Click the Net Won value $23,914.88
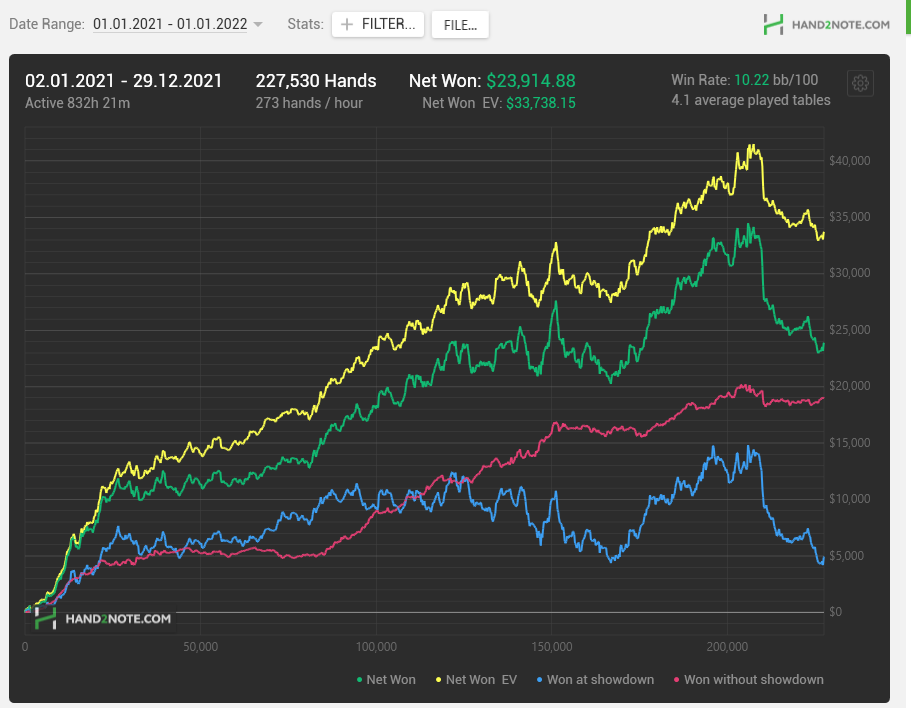This screenshot has width=911, height=708. tap(531, 81)
